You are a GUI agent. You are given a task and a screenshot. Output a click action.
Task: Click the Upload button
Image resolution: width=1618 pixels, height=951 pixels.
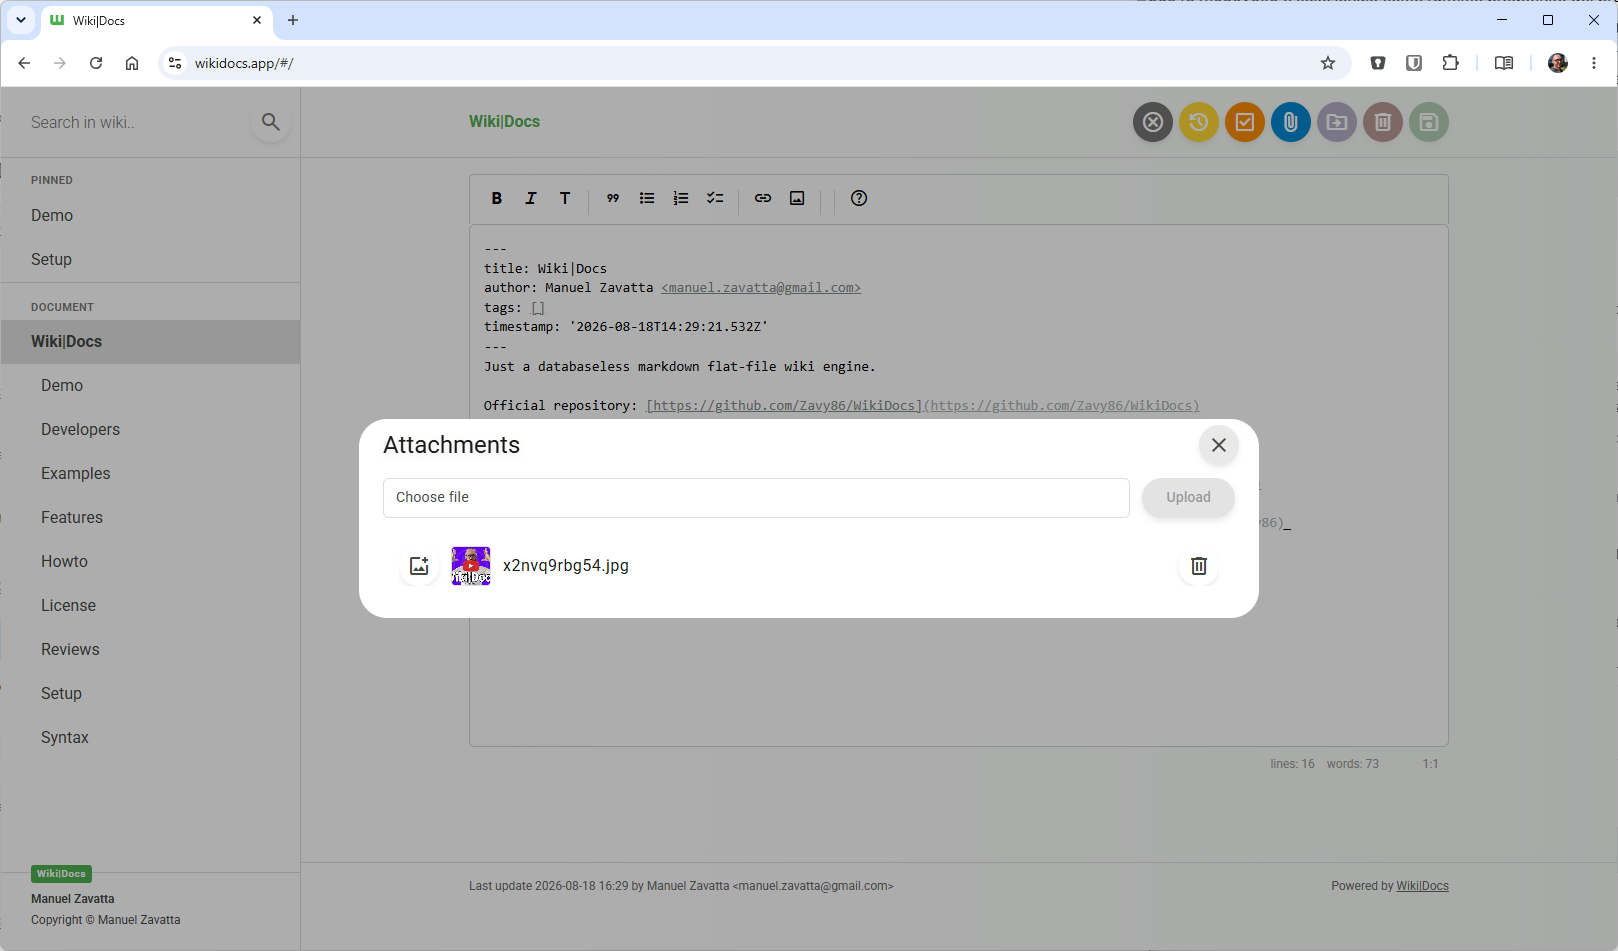1188,497
